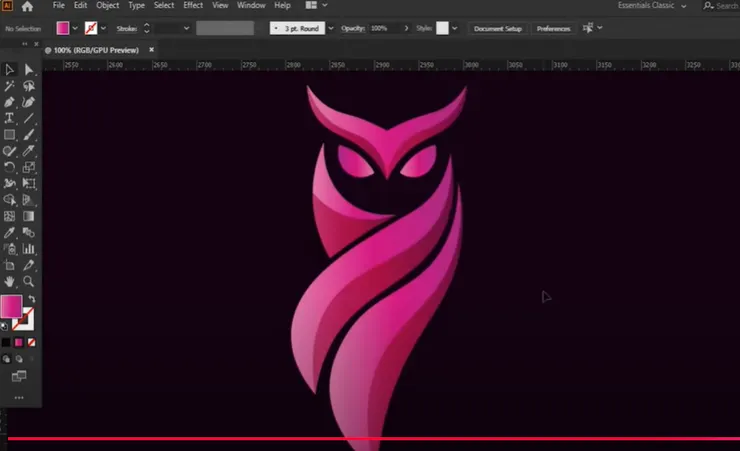The width and height of the screenshot is (740, 451).
Task: Choose the Slice tool
Action: 29,266
